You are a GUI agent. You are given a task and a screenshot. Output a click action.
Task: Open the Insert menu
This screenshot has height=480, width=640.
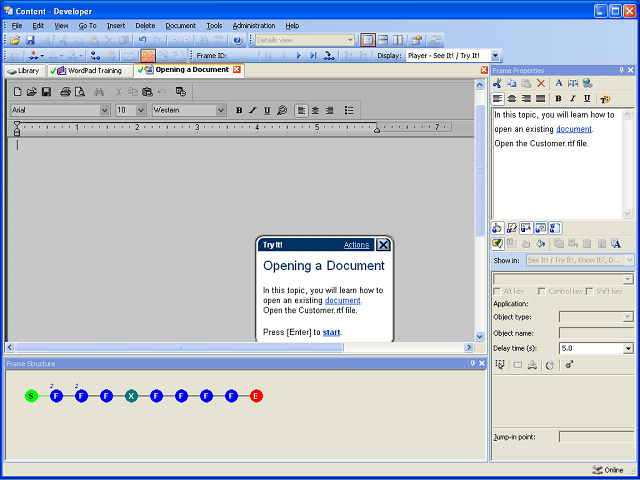point(116,26)
